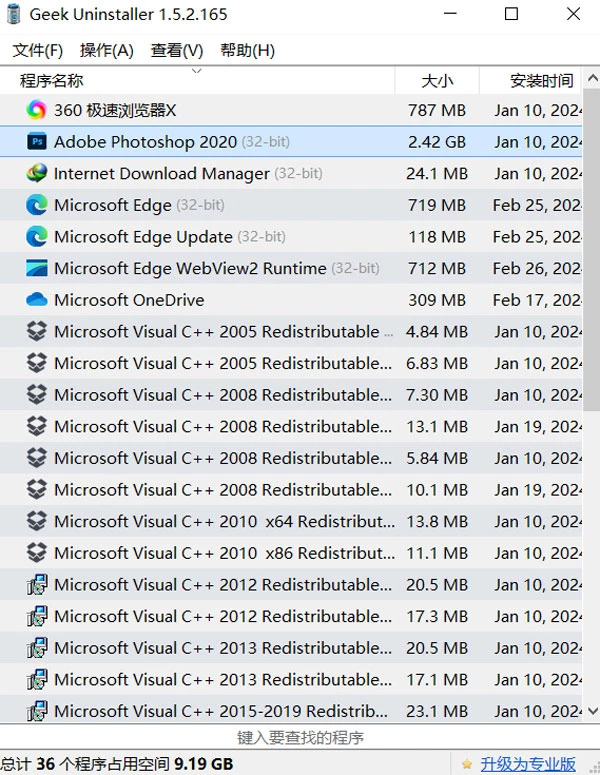Click the 118 MB size cell
Screen dimensions: 600x775
pyautogui.click(x=437, y=237)
